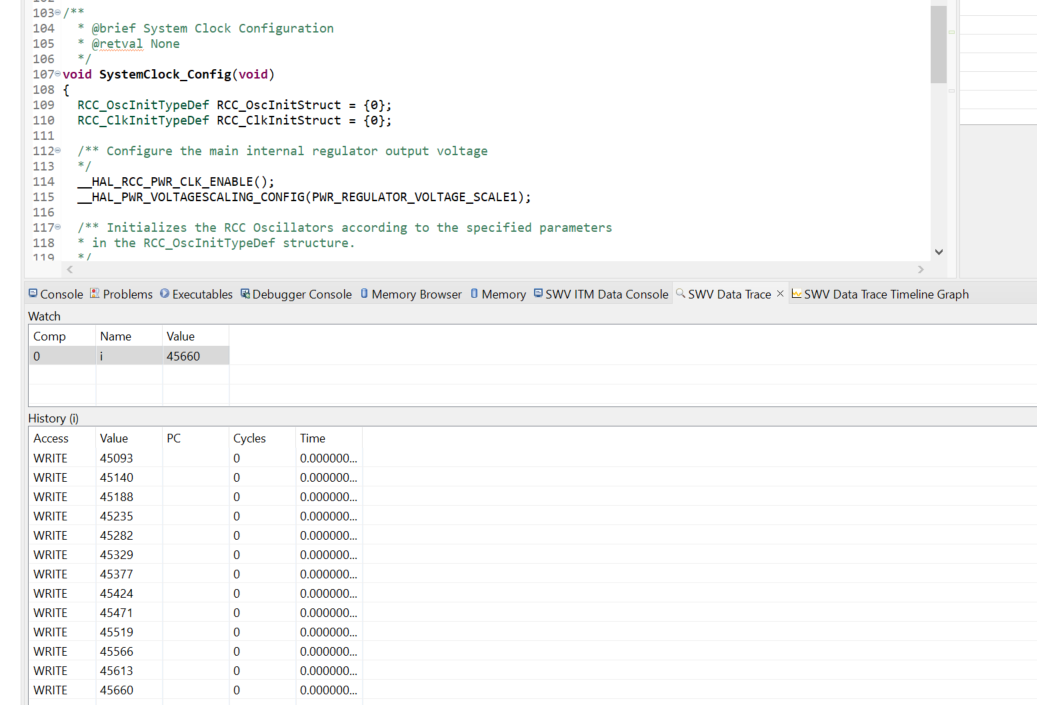Close the SWV Data Trace tab

(x=781, y=294)
